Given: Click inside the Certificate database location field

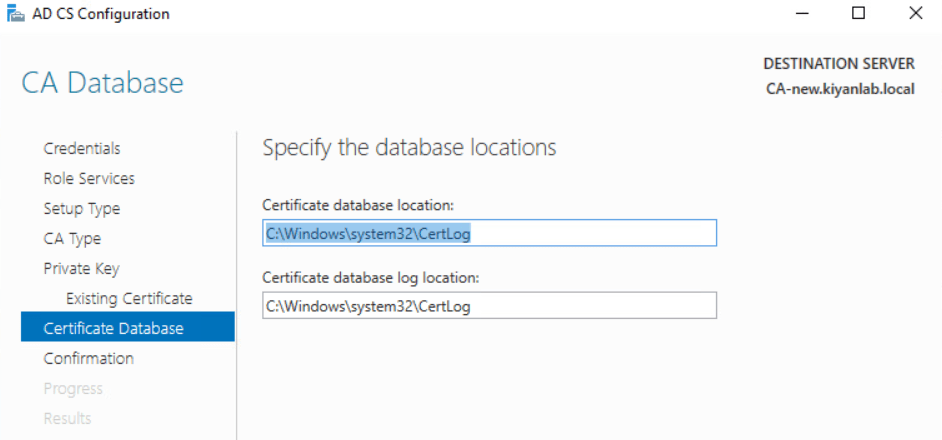Looking at the screenshot, I should [x=489, y=232].
